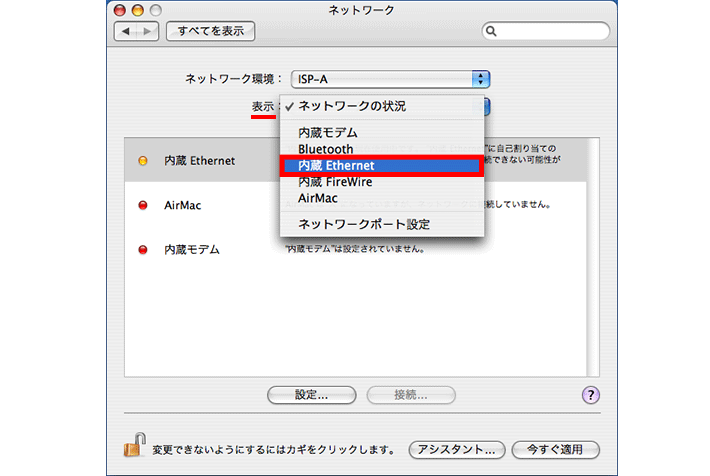
Task: Click the magnifying glass in search field
Action: click(493, 32)
